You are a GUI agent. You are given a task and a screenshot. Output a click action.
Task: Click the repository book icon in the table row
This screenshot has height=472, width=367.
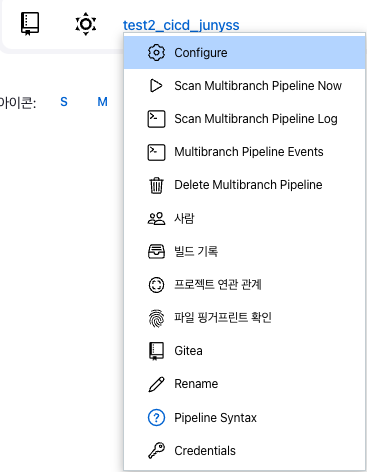[x=30, y=24]
